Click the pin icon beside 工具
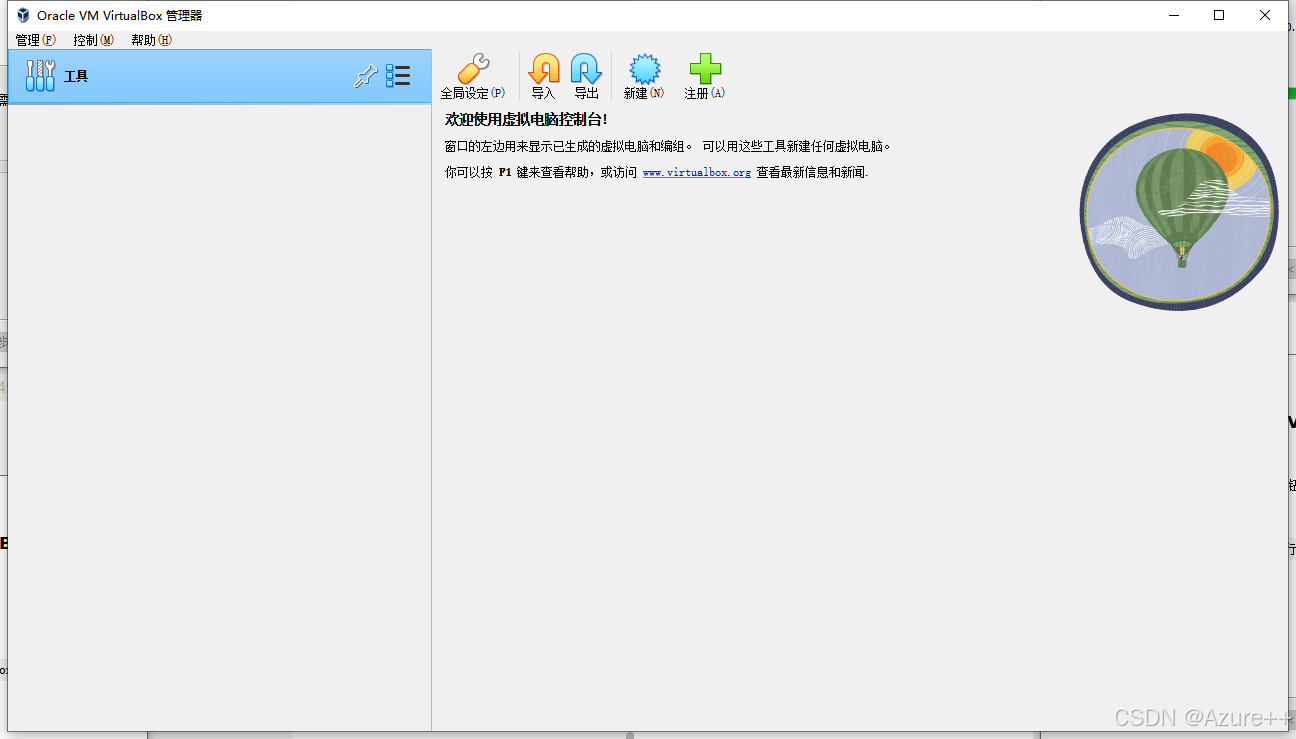The width and height of the screenshot is (1296, 739). [366, 76]
